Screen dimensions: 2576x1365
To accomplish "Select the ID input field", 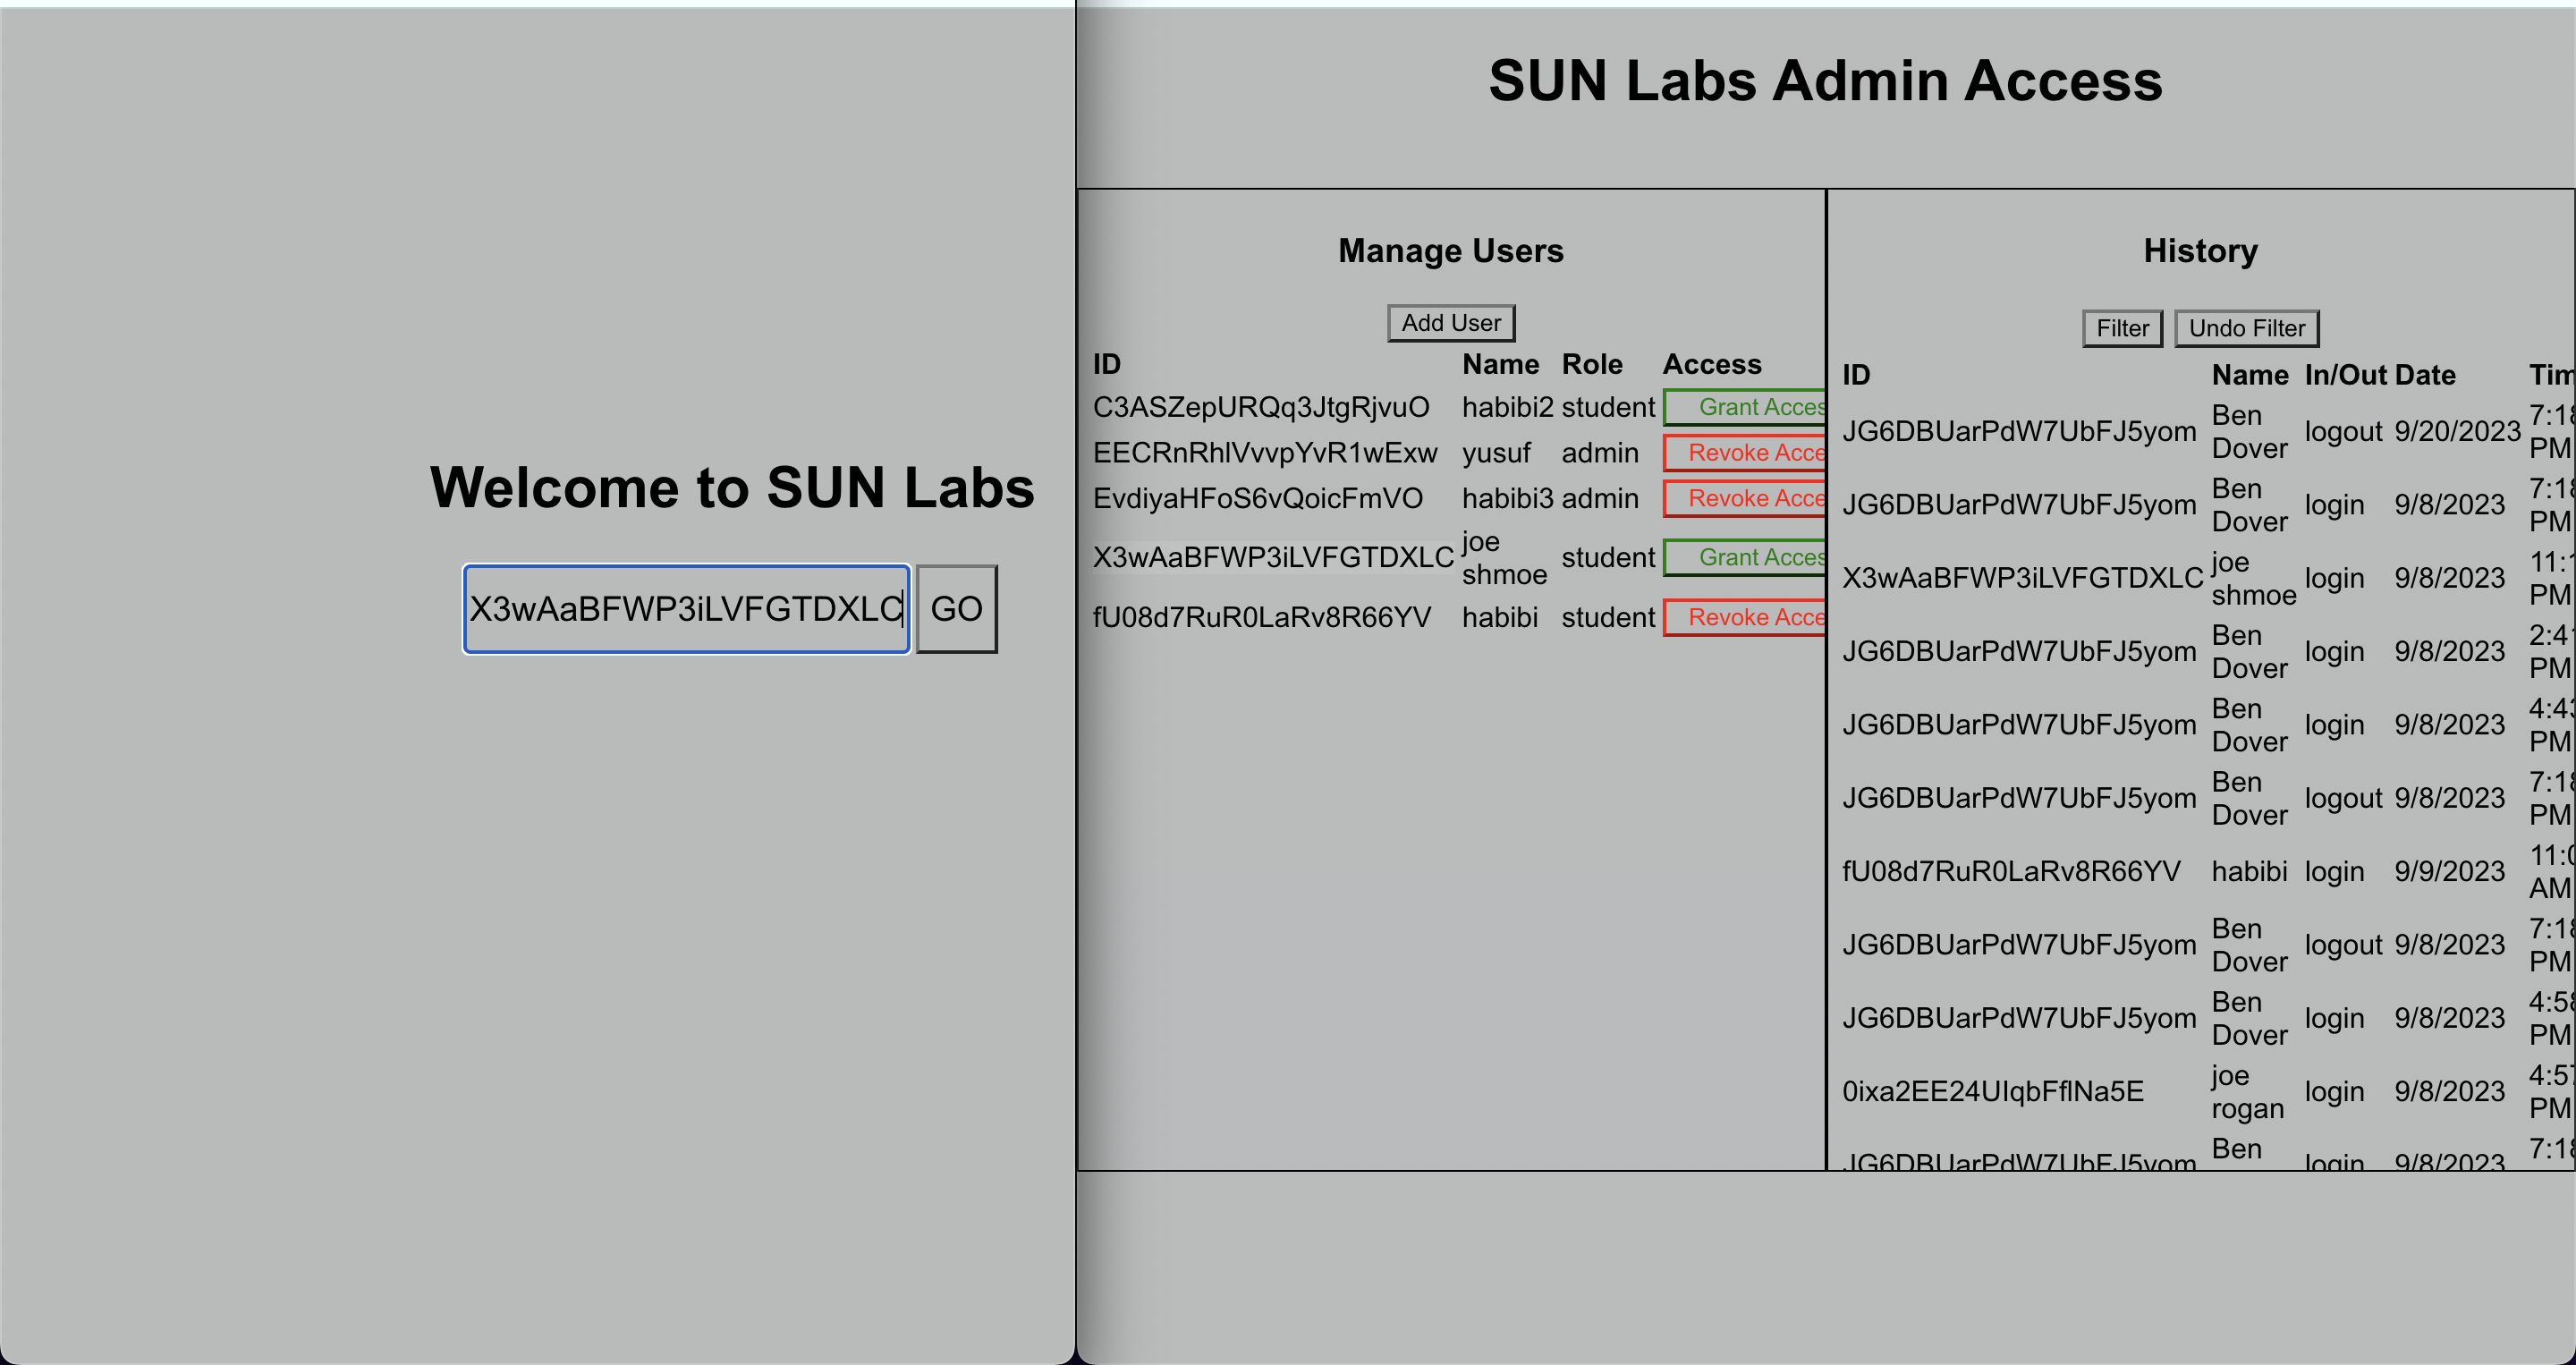I will (686, 609).
